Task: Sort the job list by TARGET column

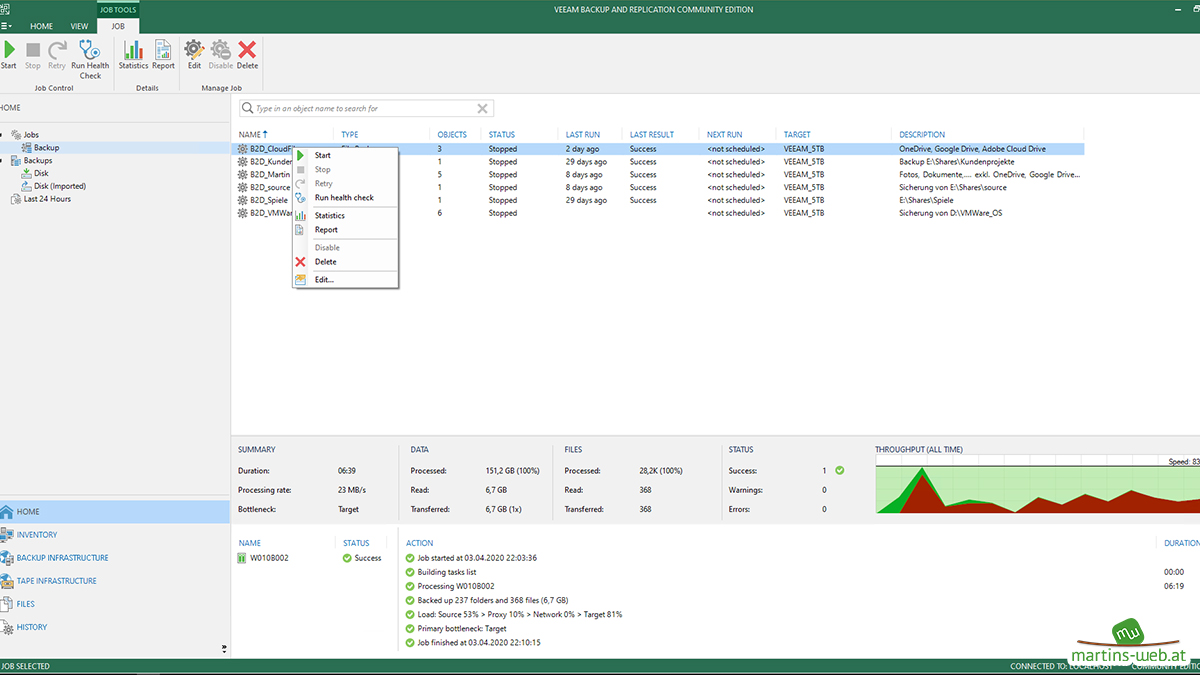Action: click(x=797, y=135)
